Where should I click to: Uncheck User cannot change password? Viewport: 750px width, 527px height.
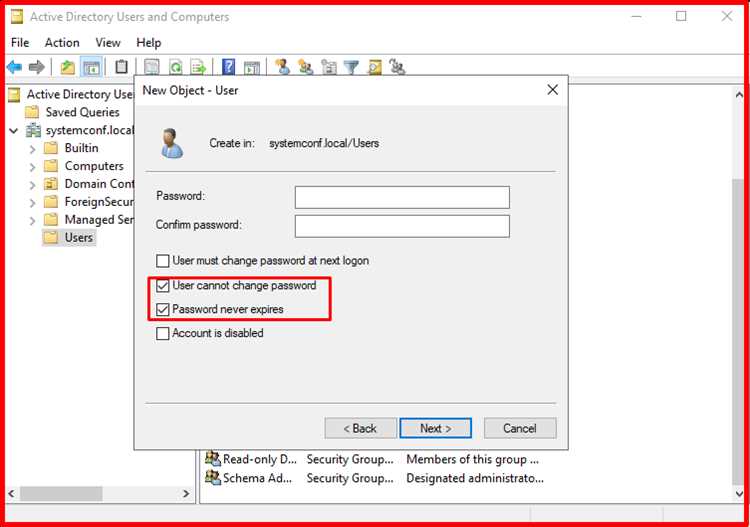click(163, 285)
